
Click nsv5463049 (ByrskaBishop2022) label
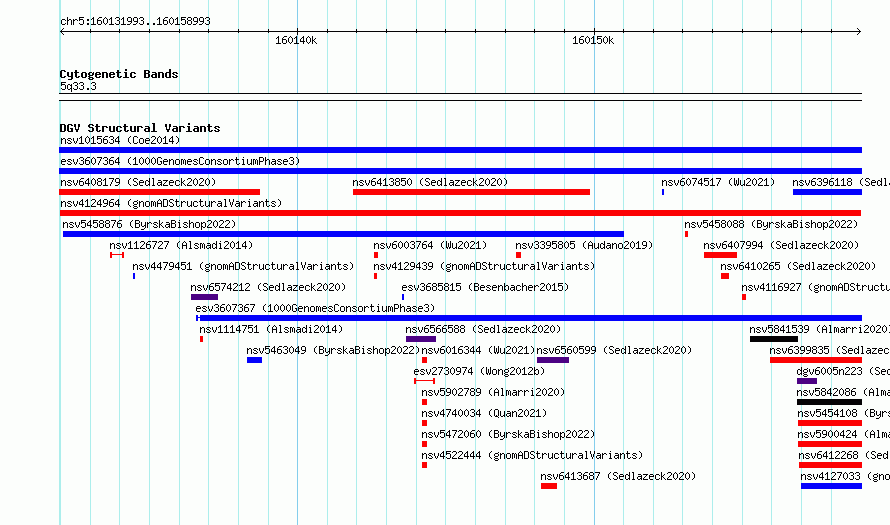click(x=333, y=350)
